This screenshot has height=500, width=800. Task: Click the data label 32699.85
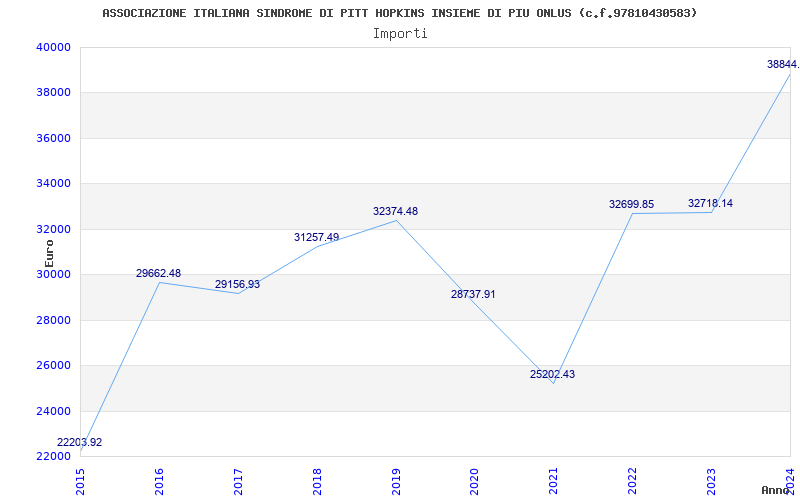coord(631,205)
